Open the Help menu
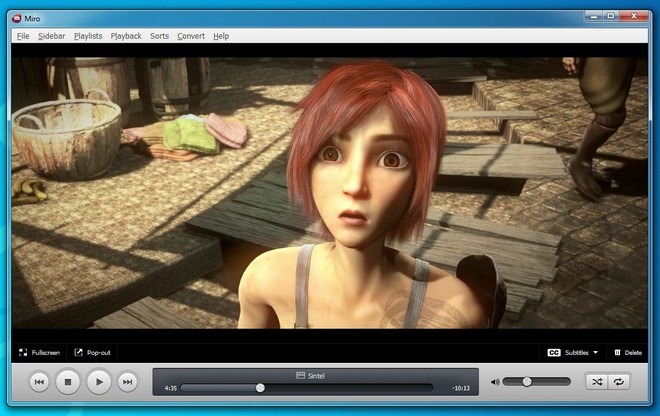 (x=221, y=36)
